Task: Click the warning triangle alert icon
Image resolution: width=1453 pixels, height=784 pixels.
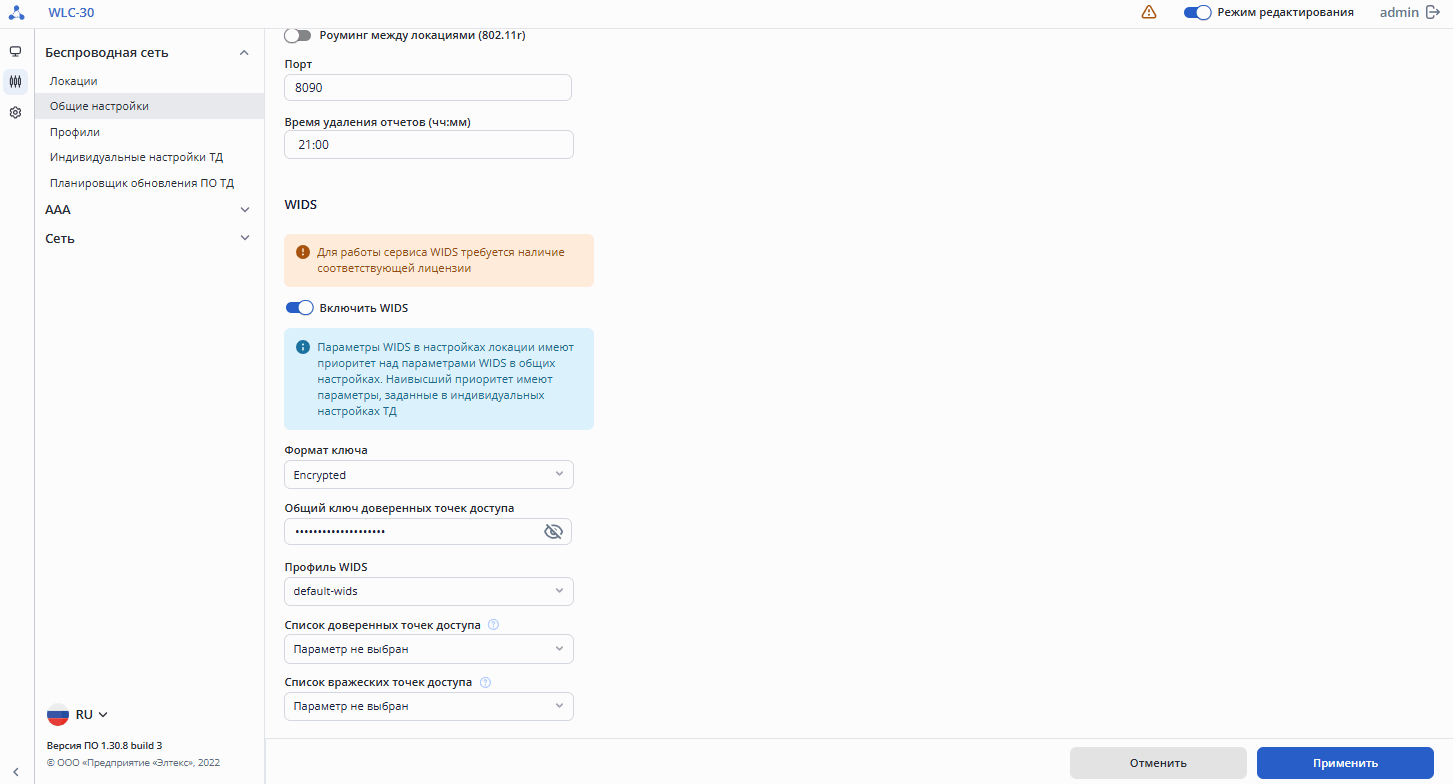Action: coord(1149,13)
